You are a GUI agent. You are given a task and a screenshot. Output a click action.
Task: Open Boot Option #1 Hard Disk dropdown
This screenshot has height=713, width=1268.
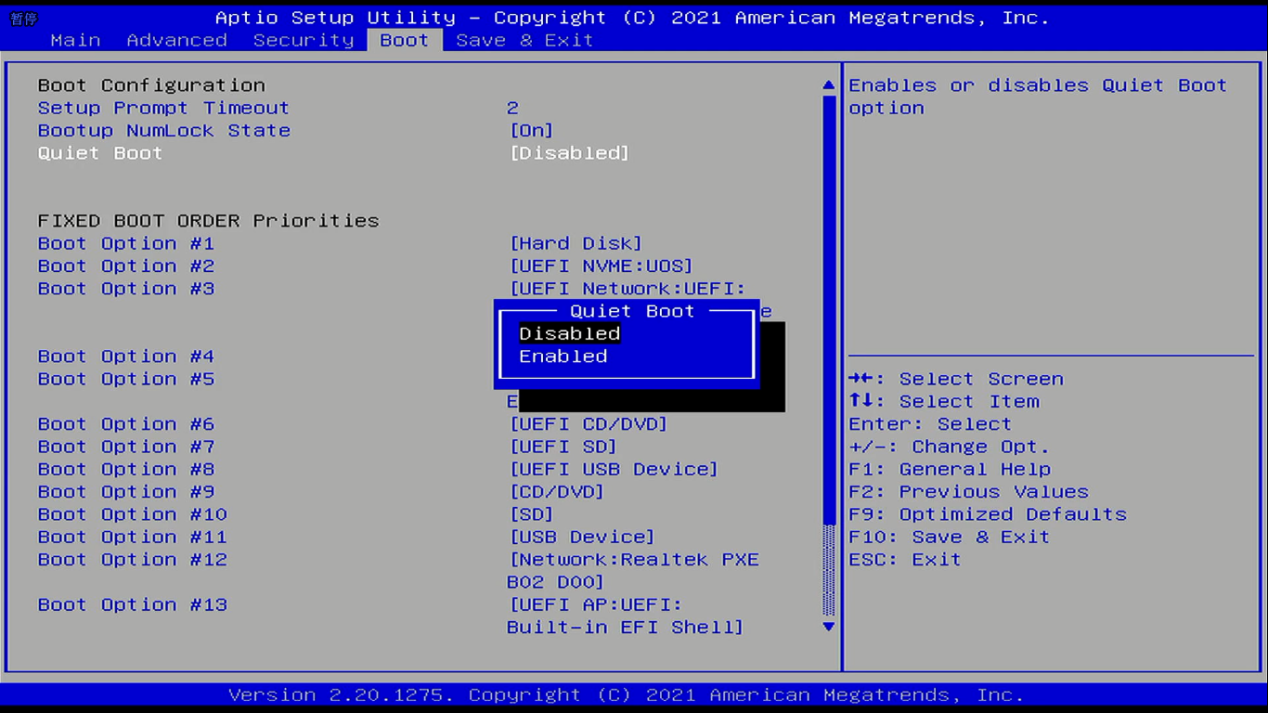(575, 244)
